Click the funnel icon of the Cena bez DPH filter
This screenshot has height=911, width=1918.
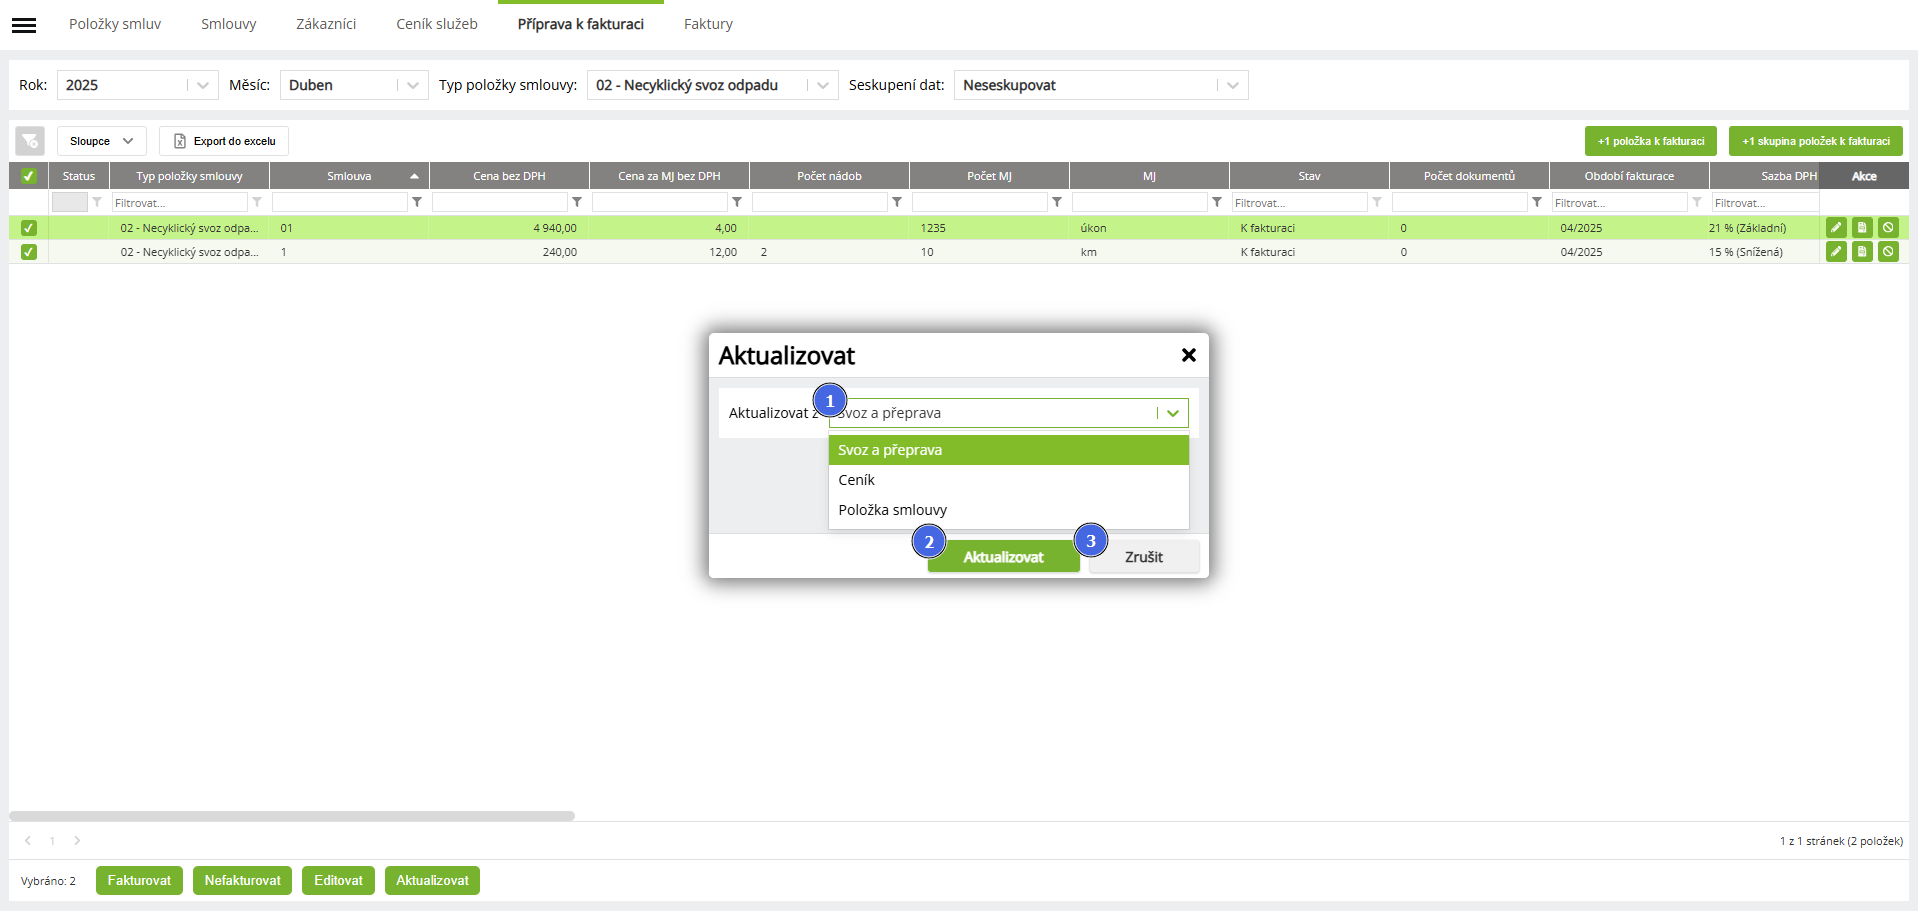(x=577, y=202)
